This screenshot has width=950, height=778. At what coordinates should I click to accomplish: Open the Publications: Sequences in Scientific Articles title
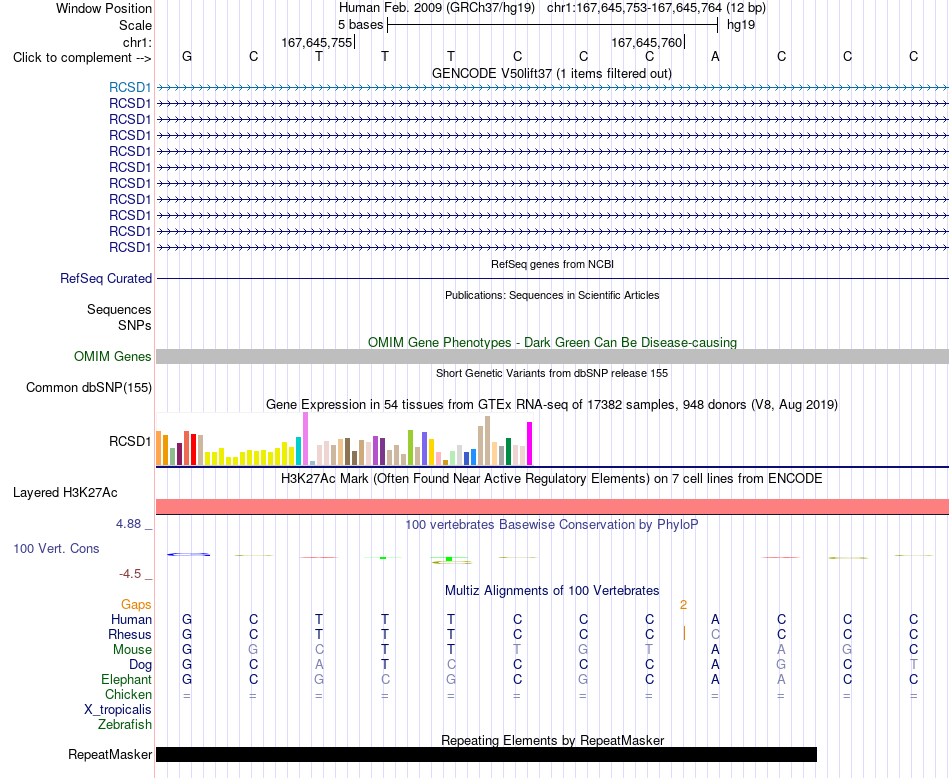(552, 295)
